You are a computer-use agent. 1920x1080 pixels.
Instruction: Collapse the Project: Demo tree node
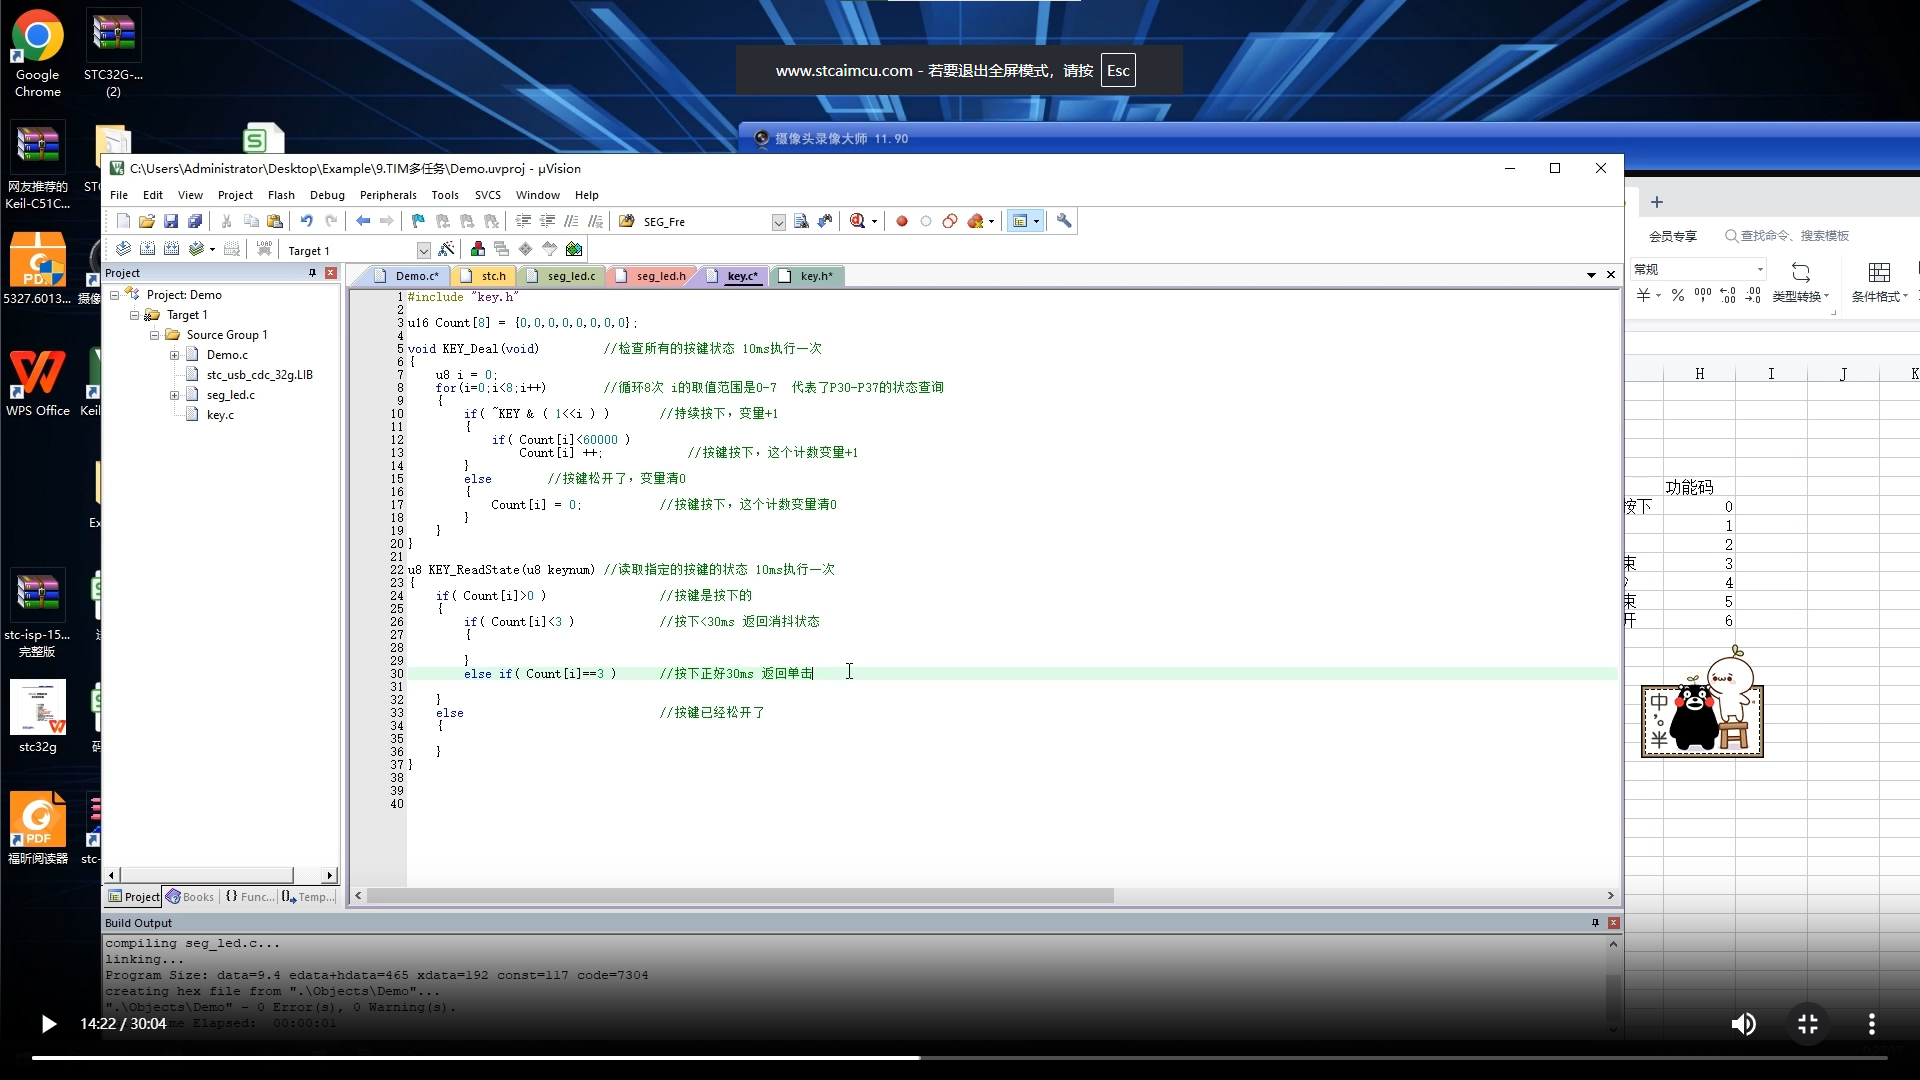pos(115,295)
